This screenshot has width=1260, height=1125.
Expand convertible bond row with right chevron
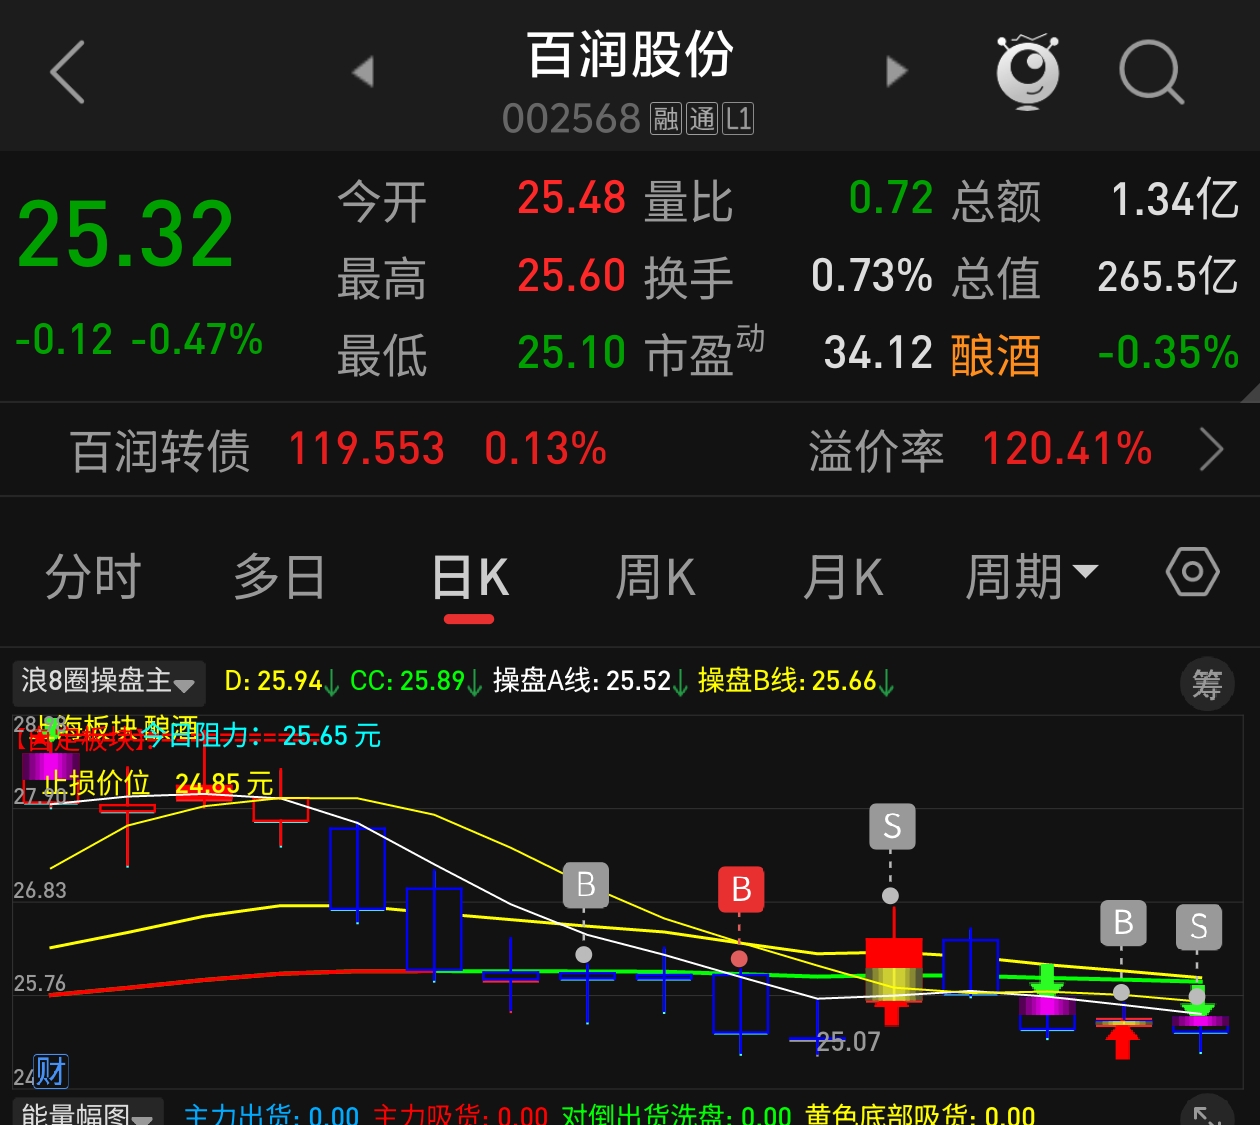[x=1211, y=450]
